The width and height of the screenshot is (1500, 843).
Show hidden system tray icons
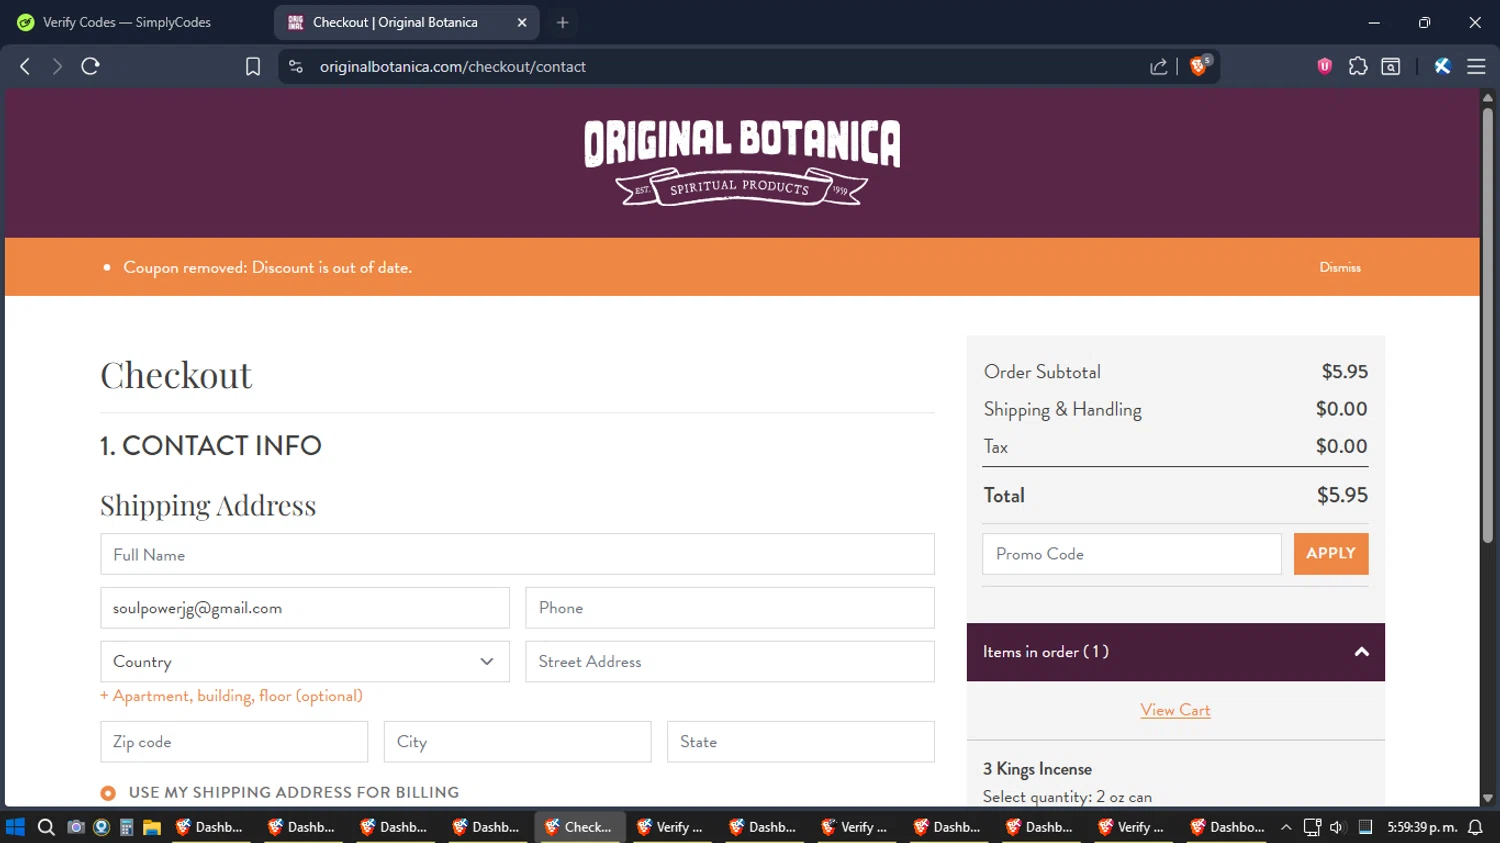(1286, 827)
